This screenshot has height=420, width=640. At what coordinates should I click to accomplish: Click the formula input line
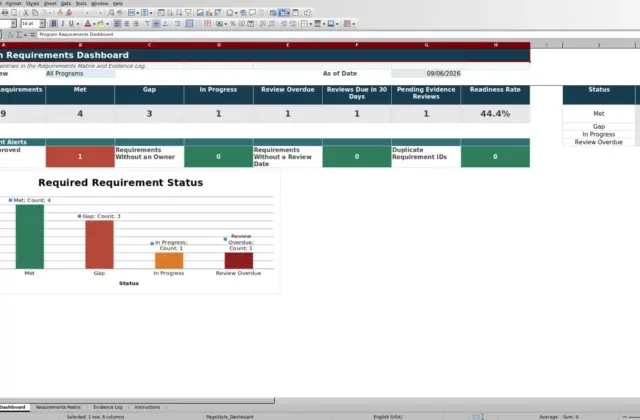coord(339,35)
